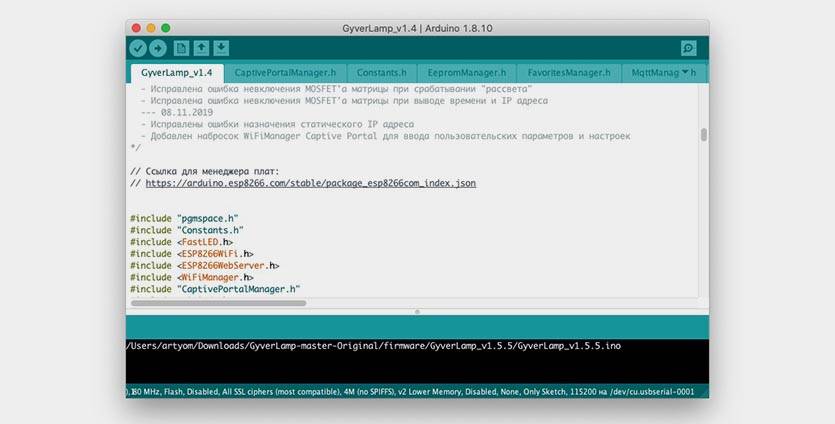Switch to the GyverLamp_v1.4 tab

coord(176,73)
